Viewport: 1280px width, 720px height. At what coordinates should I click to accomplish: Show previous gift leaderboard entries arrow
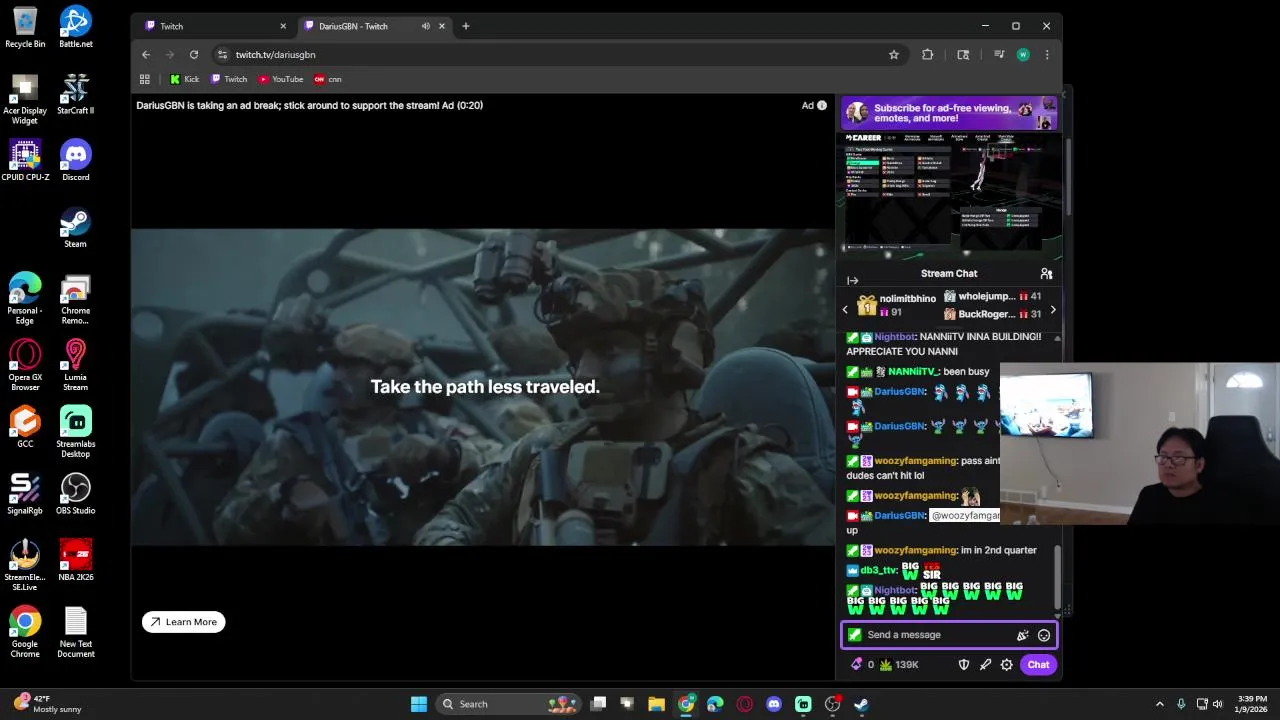click(845, 309)
